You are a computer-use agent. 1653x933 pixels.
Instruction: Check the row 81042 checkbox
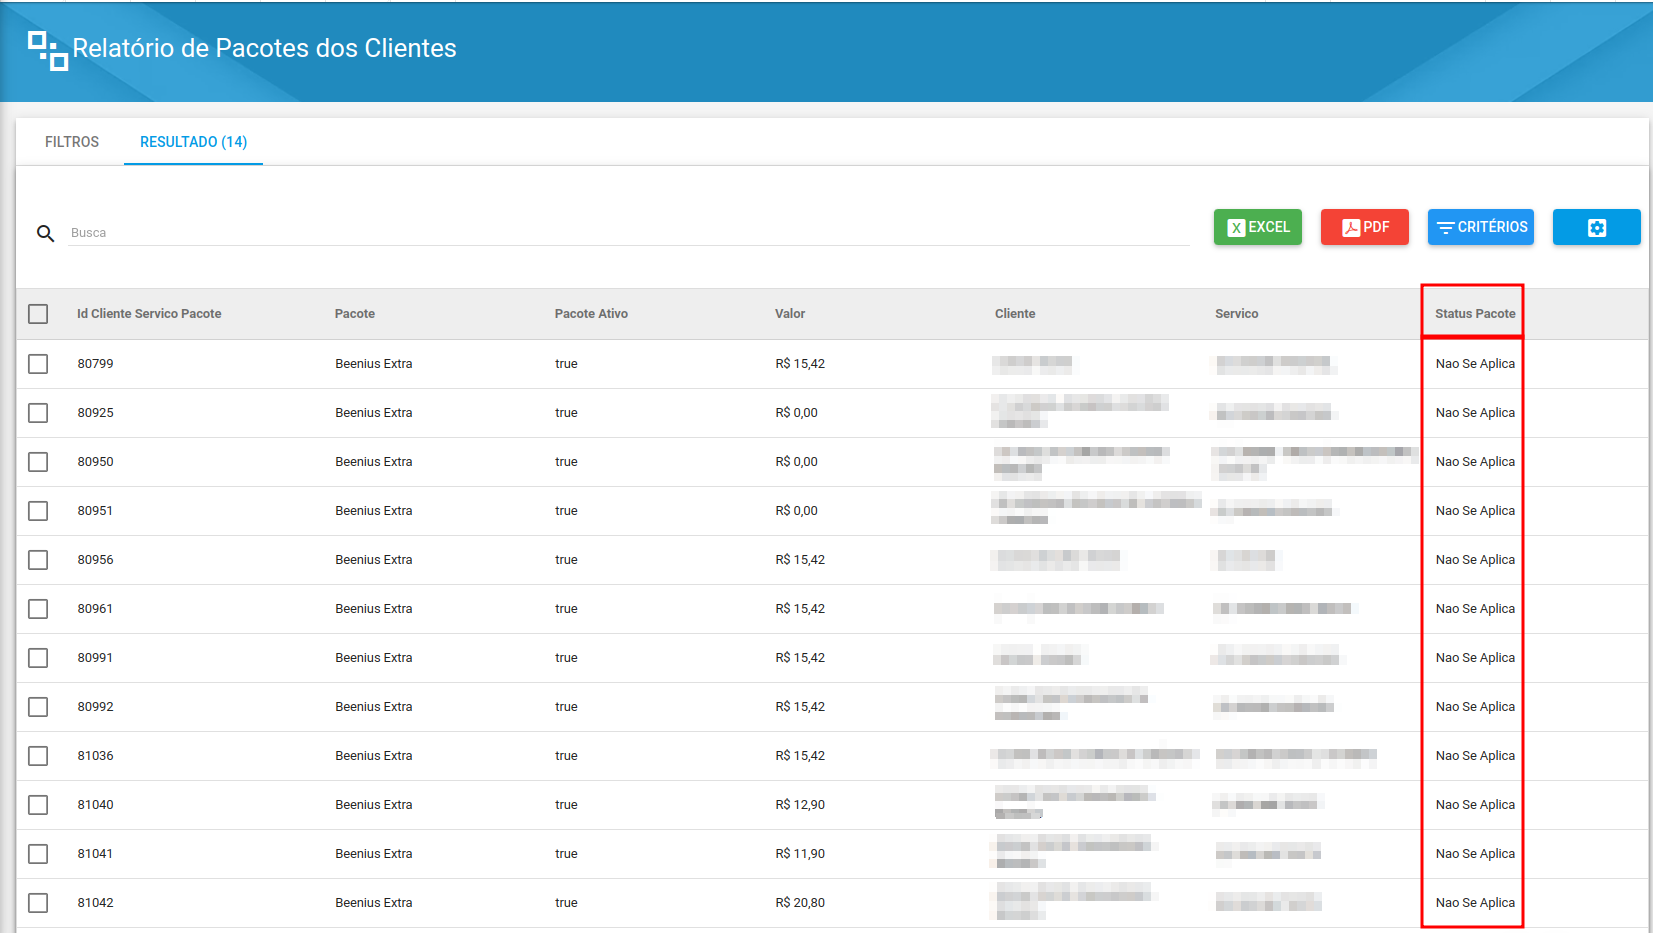(38, 903)
